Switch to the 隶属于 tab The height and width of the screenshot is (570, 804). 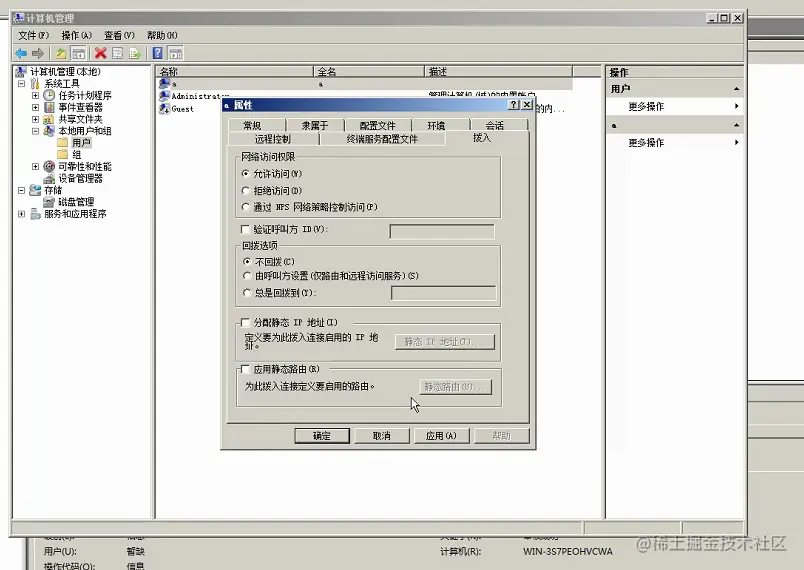click(x=315, y=125)
